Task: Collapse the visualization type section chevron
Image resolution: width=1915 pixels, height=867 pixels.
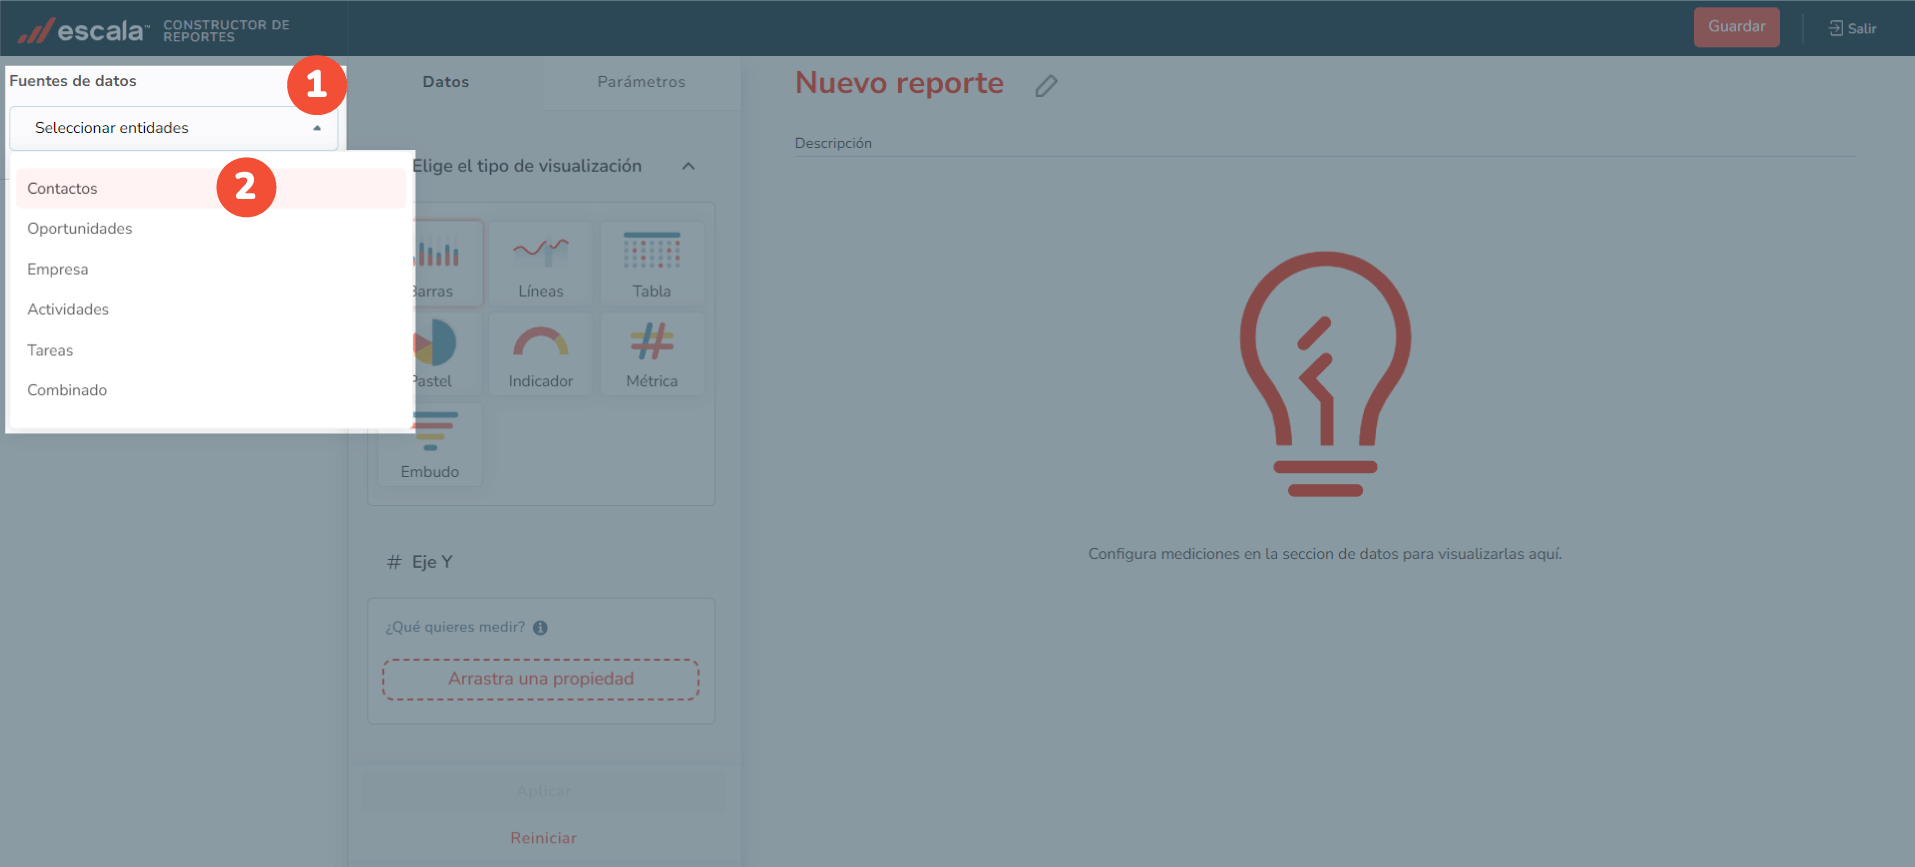Action: pos(688,166)
